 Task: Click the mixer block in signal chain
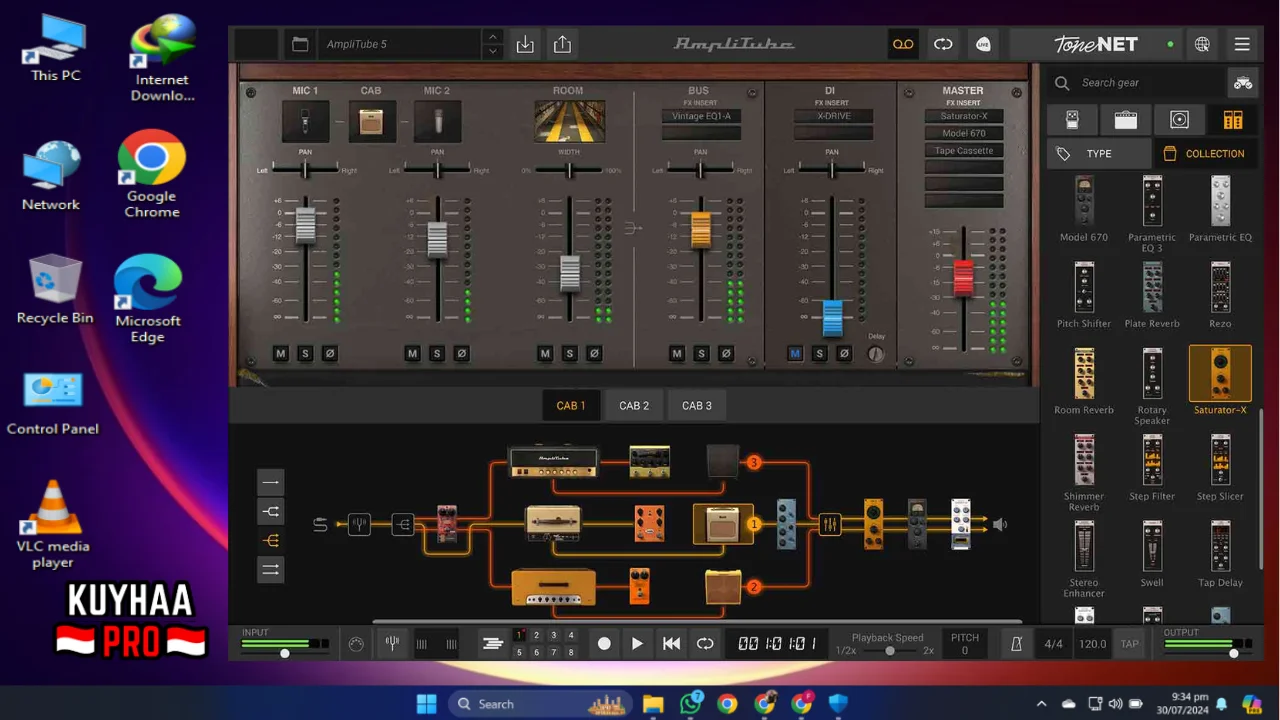pyautogui.click(x=829, y=524)
